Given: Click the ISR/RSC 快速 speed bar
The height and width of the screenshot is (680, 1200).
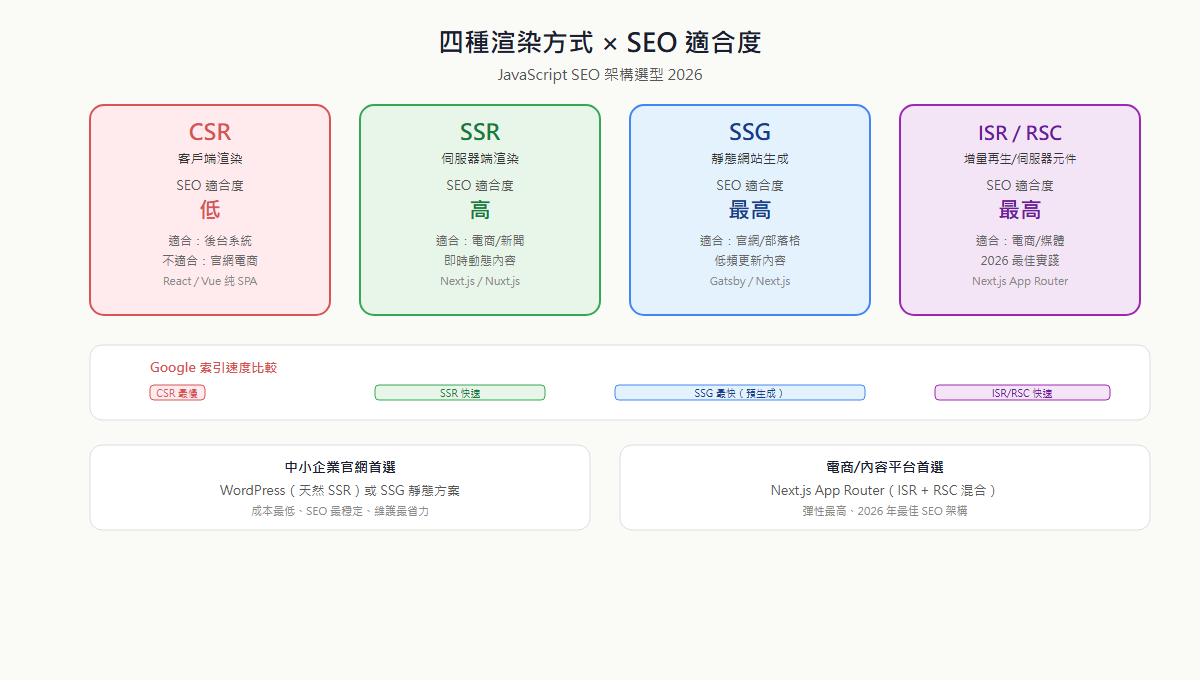Looking at the screenshot, I should (1022, 393).
